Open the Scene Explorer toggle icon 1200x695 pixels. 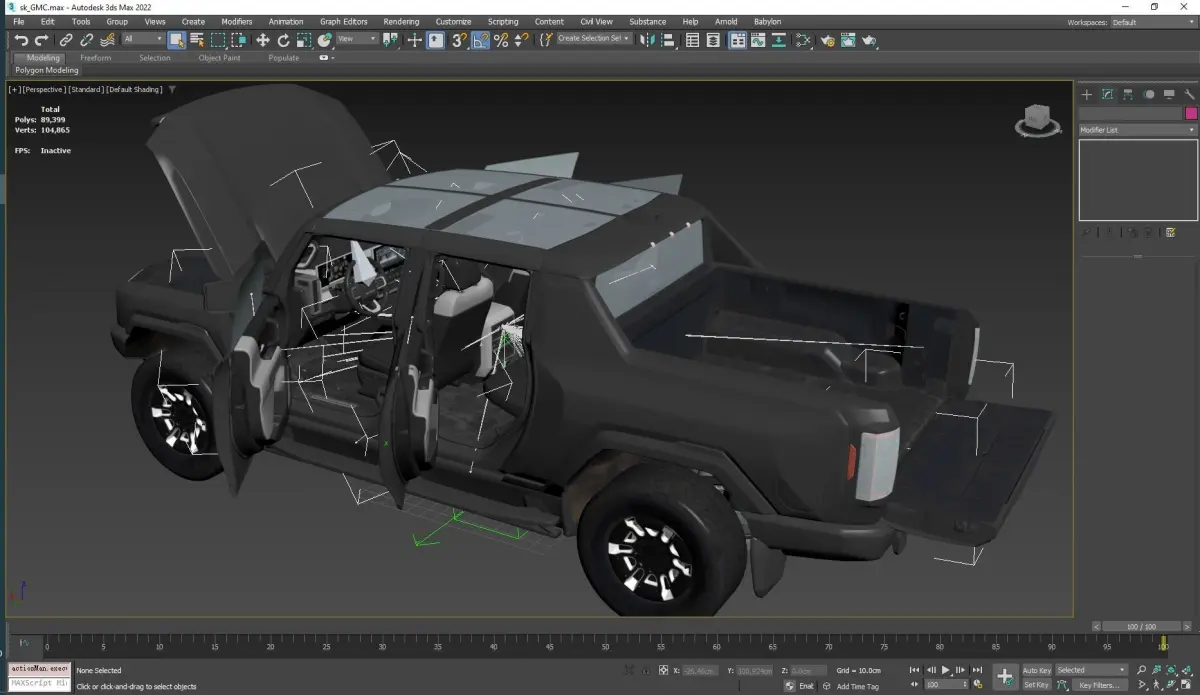[692, 40]
